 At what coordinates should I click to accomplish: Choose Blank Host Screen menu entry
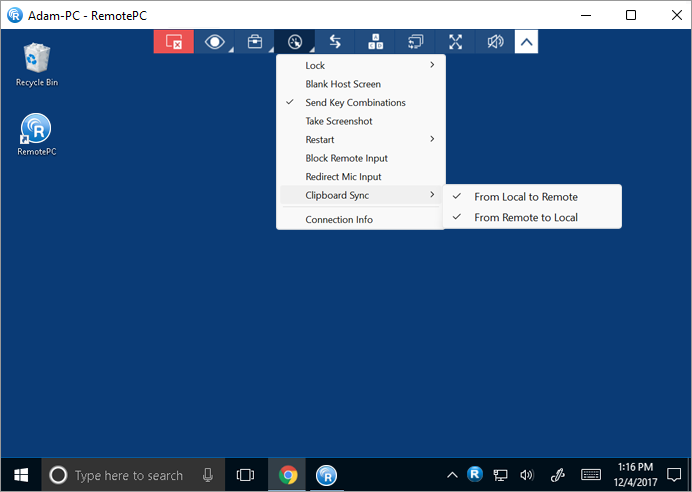[x=342, y=84]
